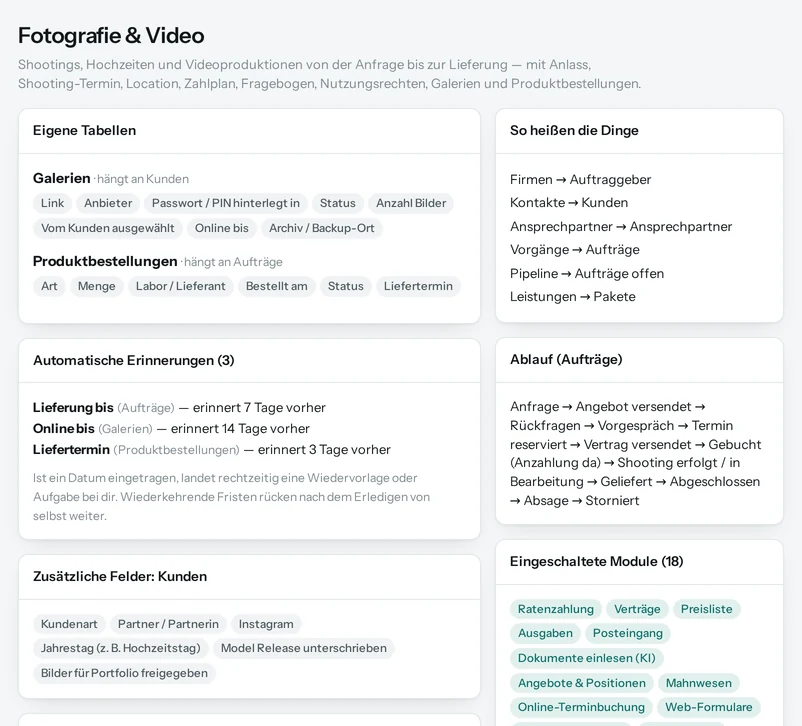Click 'Bilder für Portfolio freigegeben' chip

coord(124,673)
